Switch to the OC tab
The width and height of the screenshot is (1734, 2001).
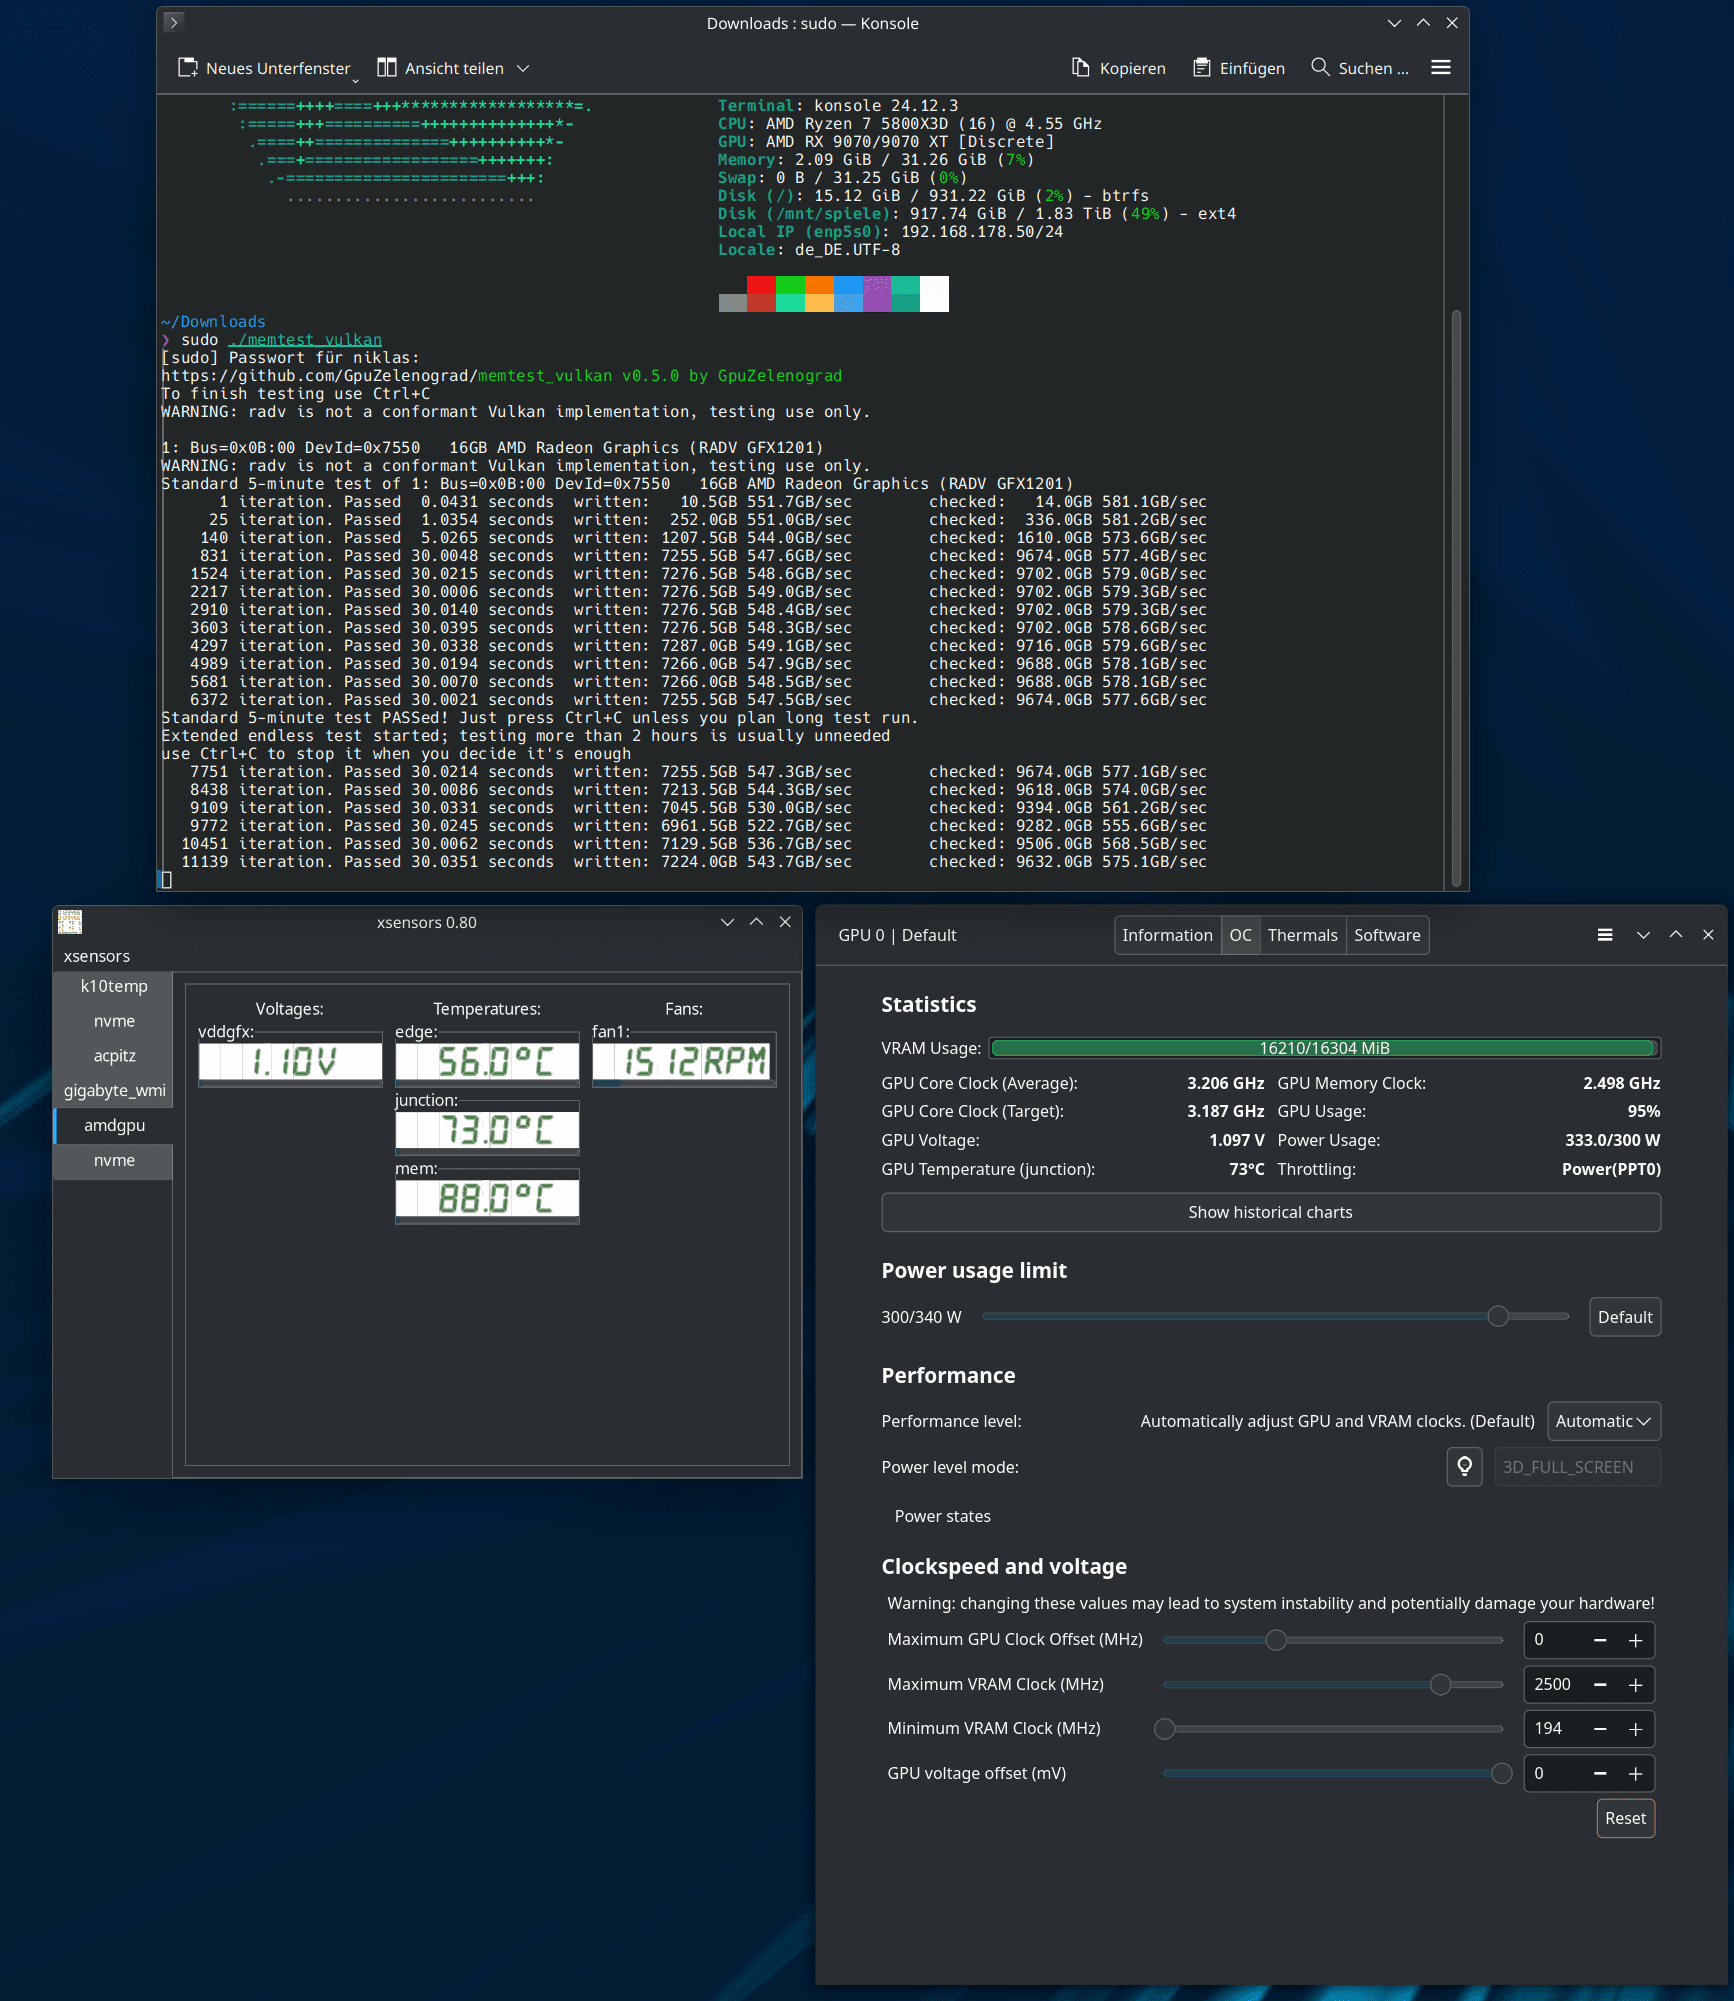point(1240,935)
